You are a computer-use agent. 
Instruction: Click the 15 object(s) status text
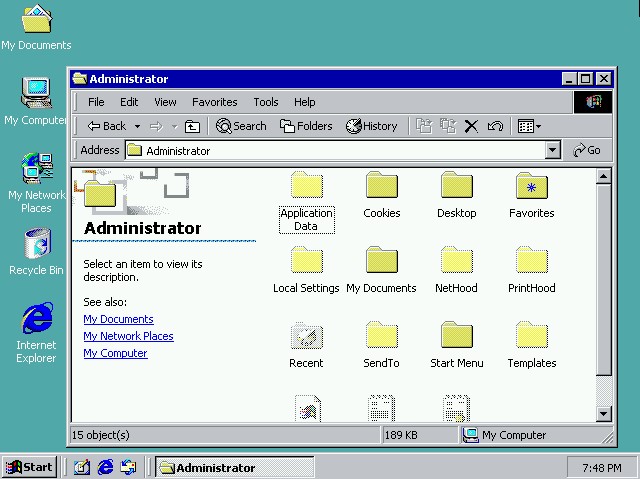(x=101, y=435)
